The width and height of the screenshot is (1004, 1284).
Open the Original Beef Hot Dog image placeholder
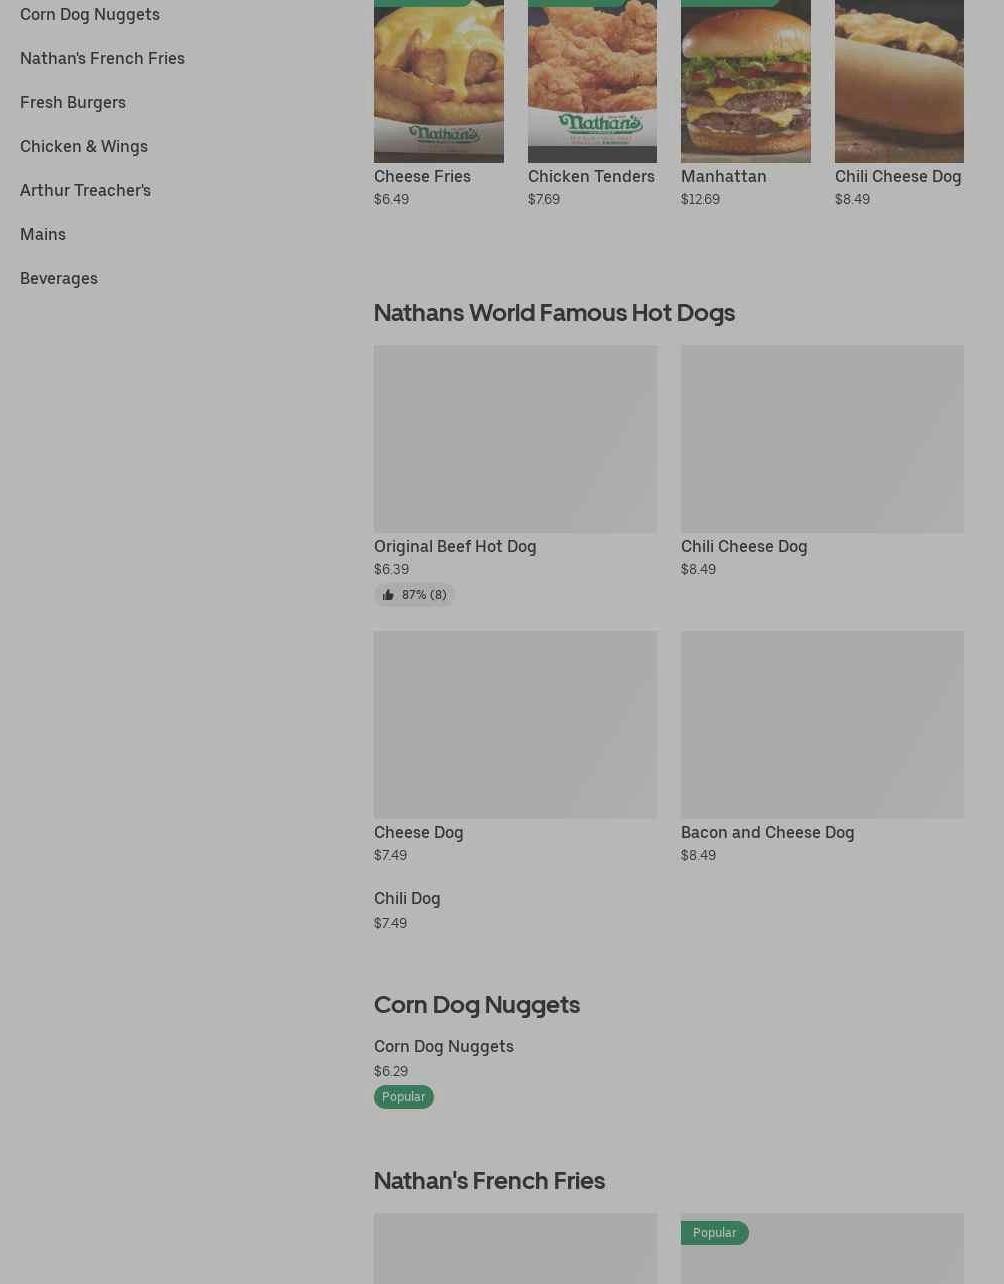point(515,439)
